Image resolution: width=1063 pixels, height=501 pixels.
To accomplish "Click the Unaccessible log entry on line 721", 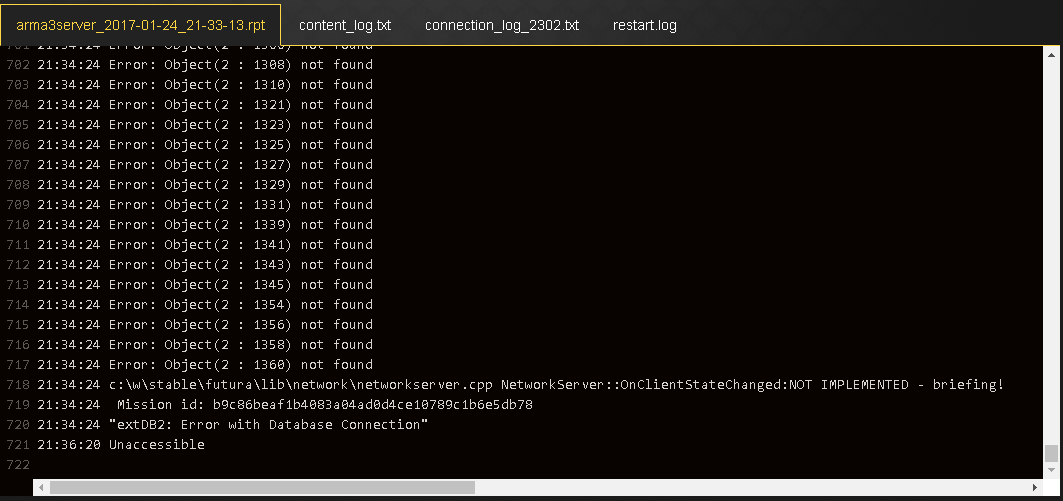I will coord(121,445).
